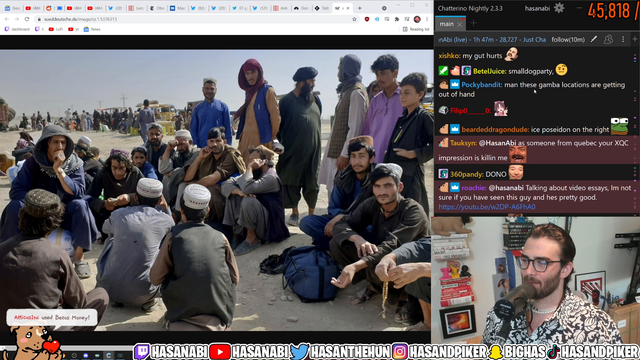
Task: Add a new Chatterino tab with plus
Action: point(473,23)
